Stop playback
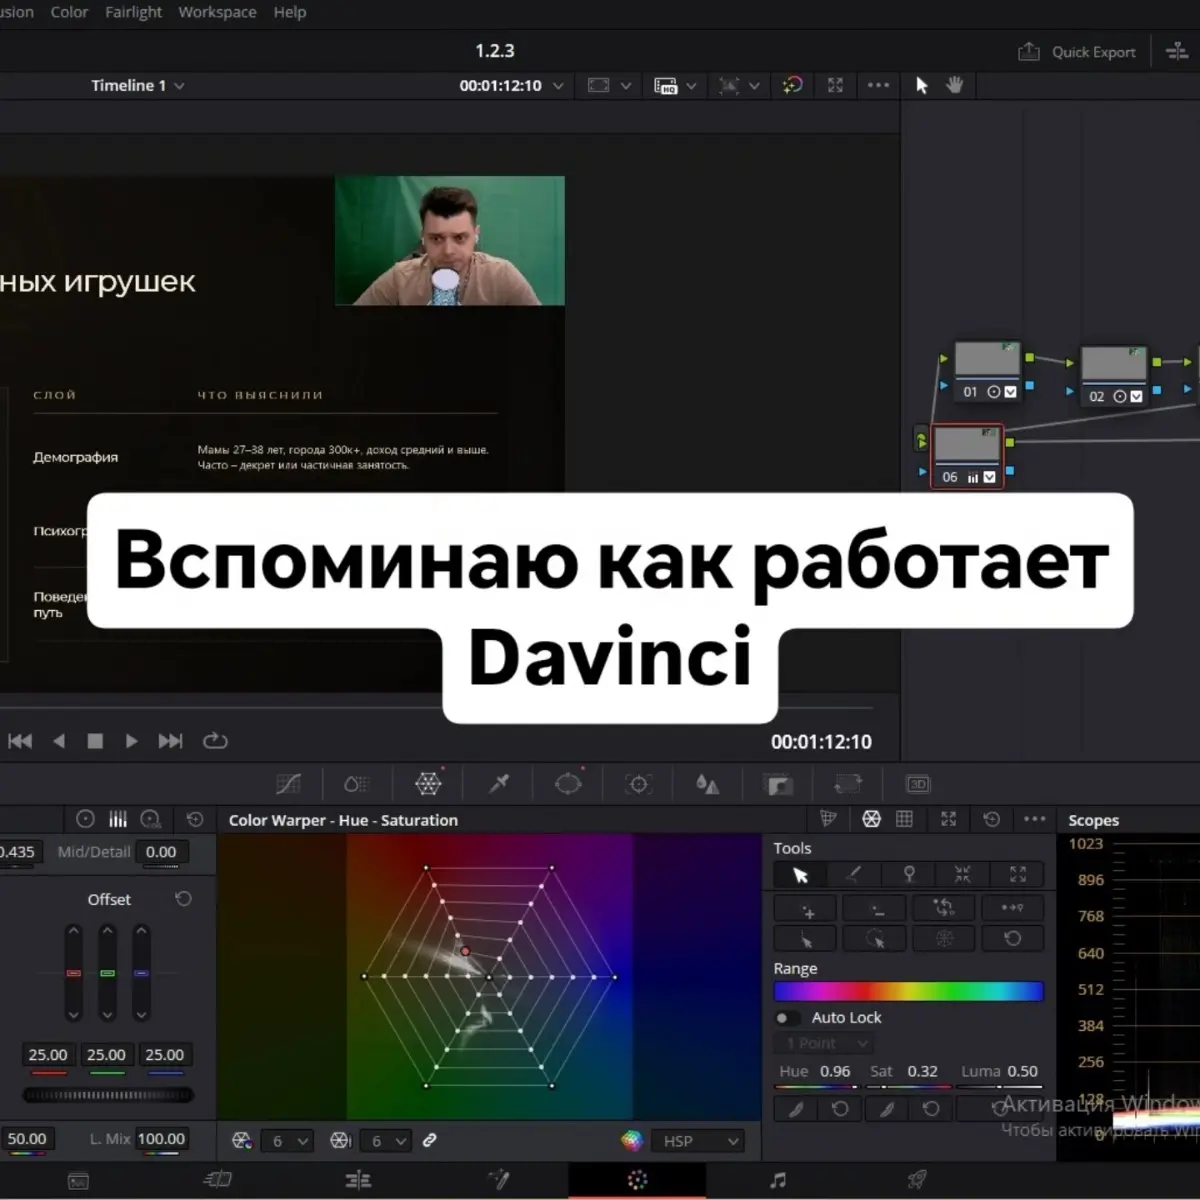Screen dimensions: 1200x1200 point(95,741)
